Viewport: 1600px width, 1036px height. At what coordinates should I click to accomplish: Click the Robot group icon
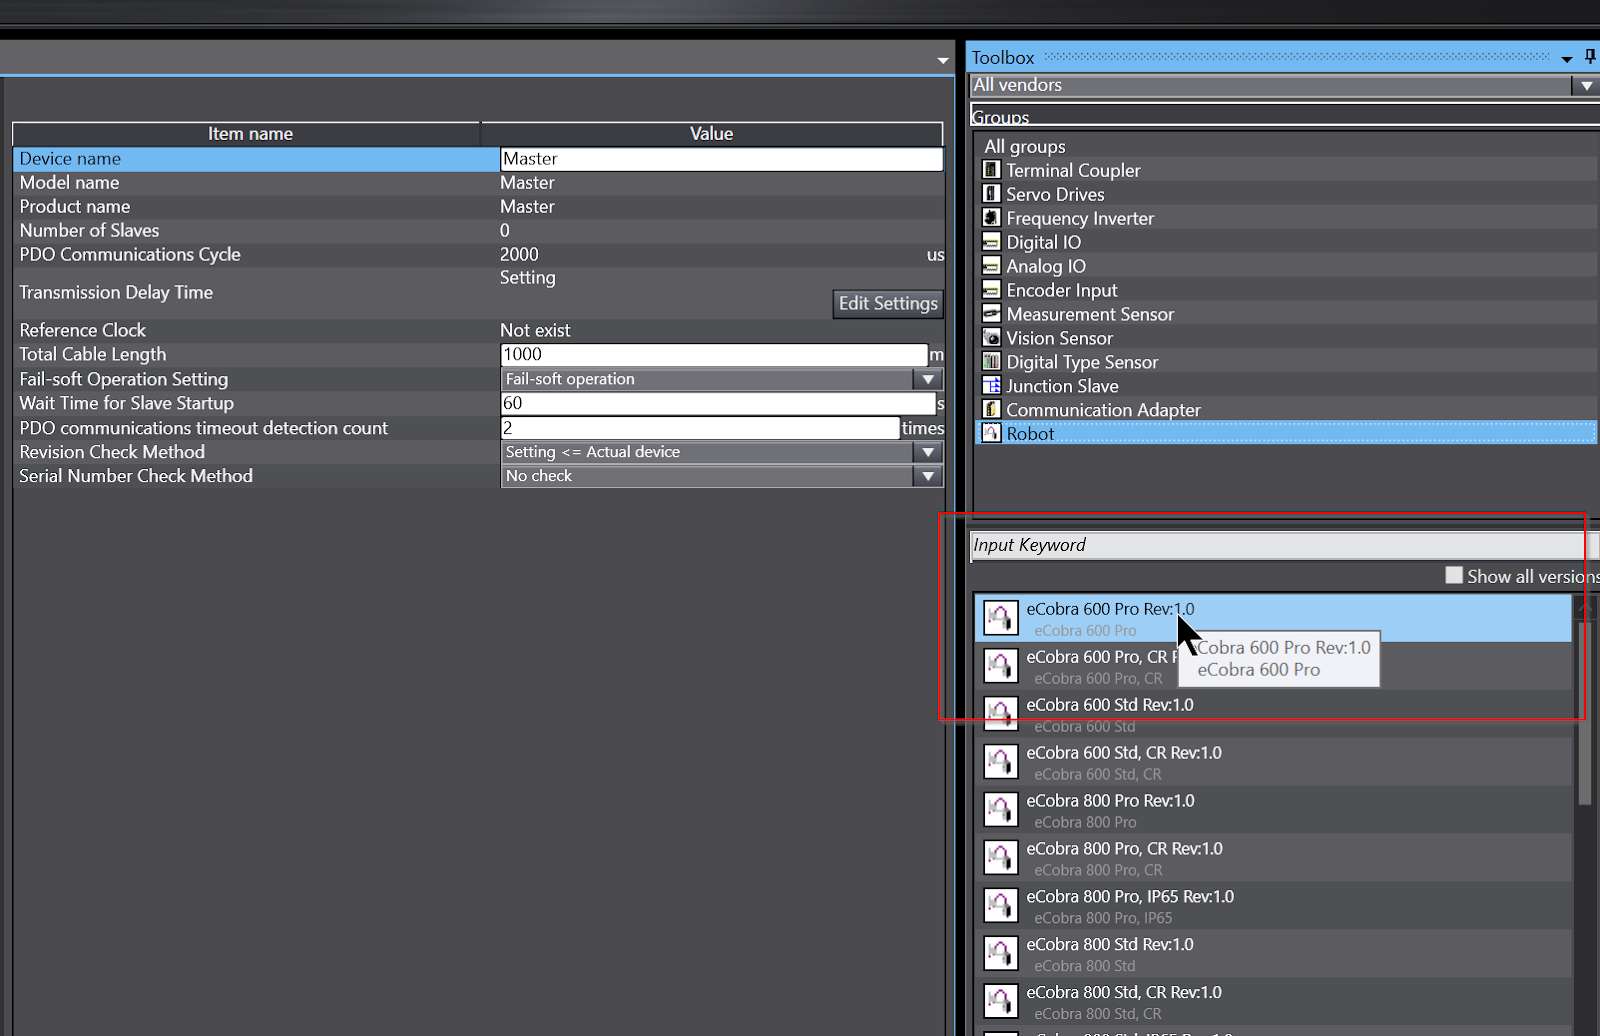[991, 434]
